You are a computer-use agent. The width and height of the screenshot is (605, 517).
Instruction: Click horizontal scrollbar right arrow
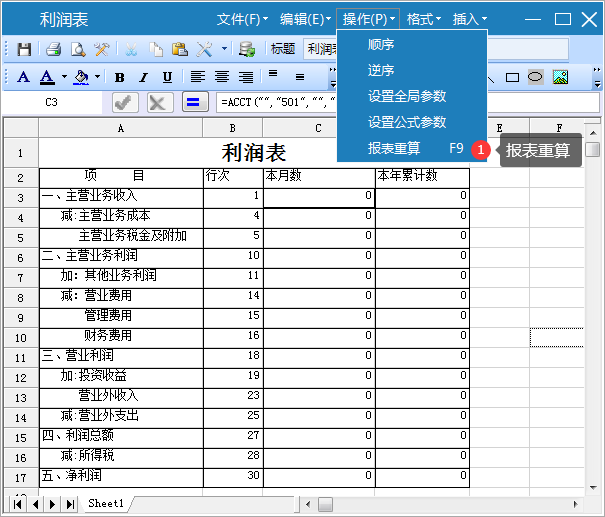pos(576,504)
